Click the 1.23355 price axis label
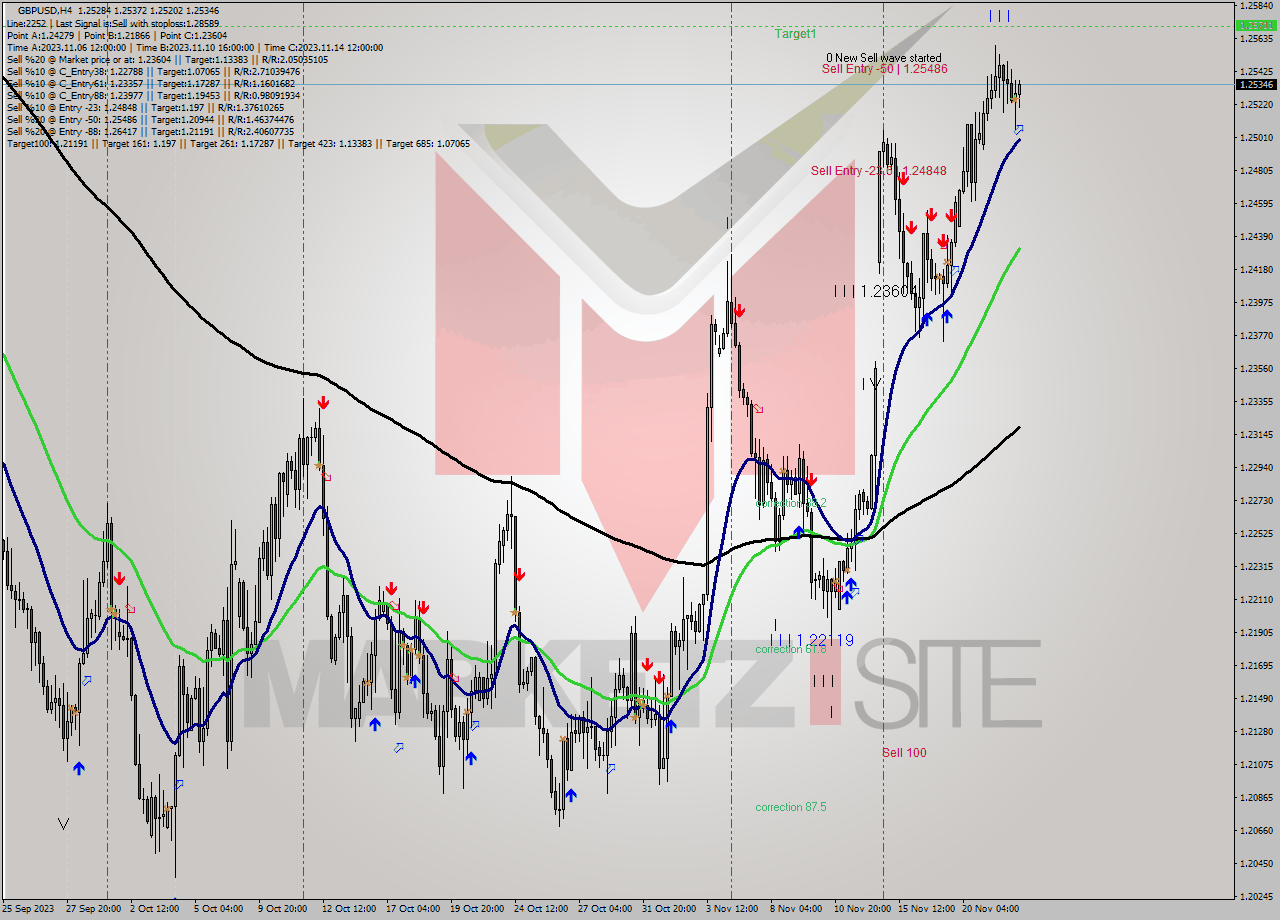Image resolution: width=1280 pixels, height=920 pixels. (x=1257, y=401)
